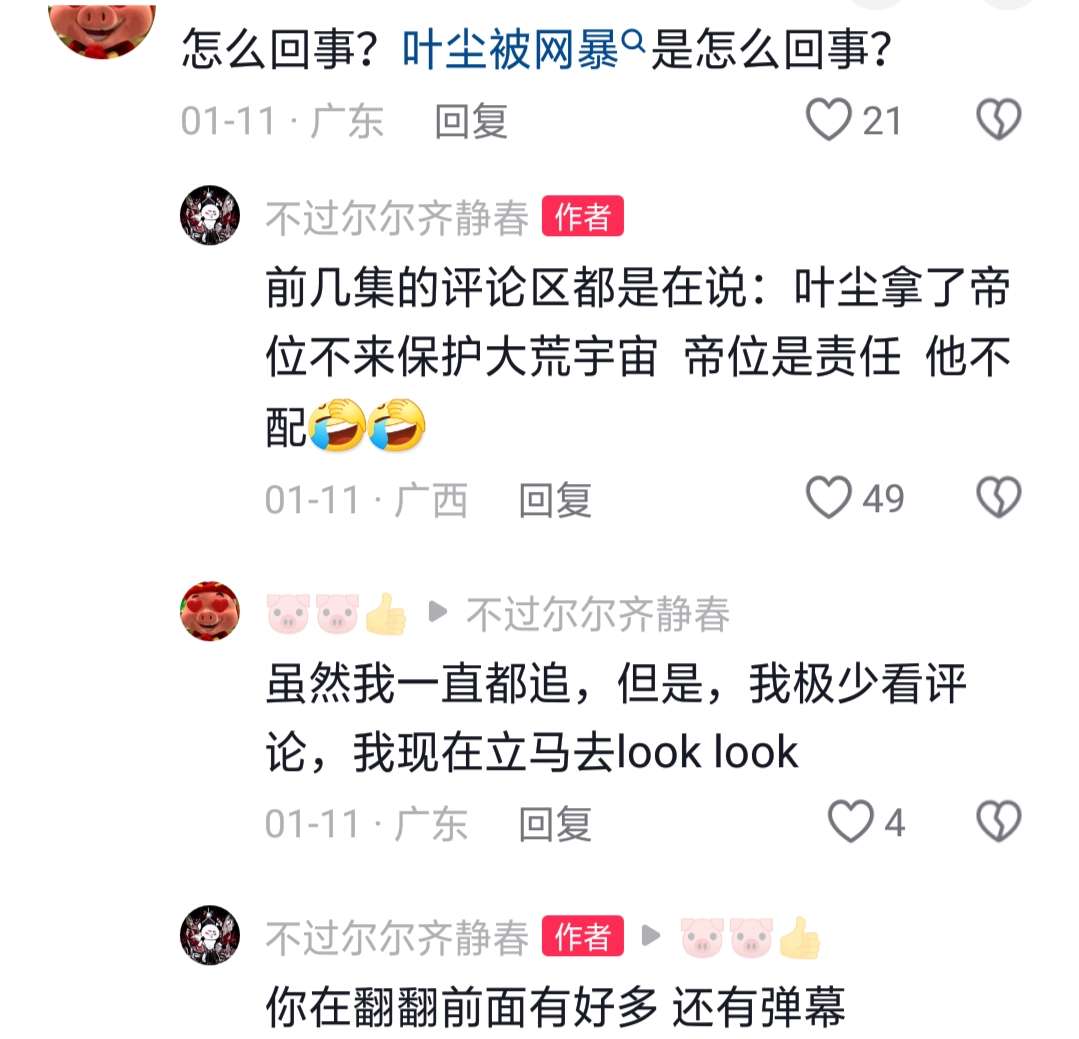Open the pig-face avatar at the top
Viewport: 1079px width, 1039px height.
tap(102, 28)
